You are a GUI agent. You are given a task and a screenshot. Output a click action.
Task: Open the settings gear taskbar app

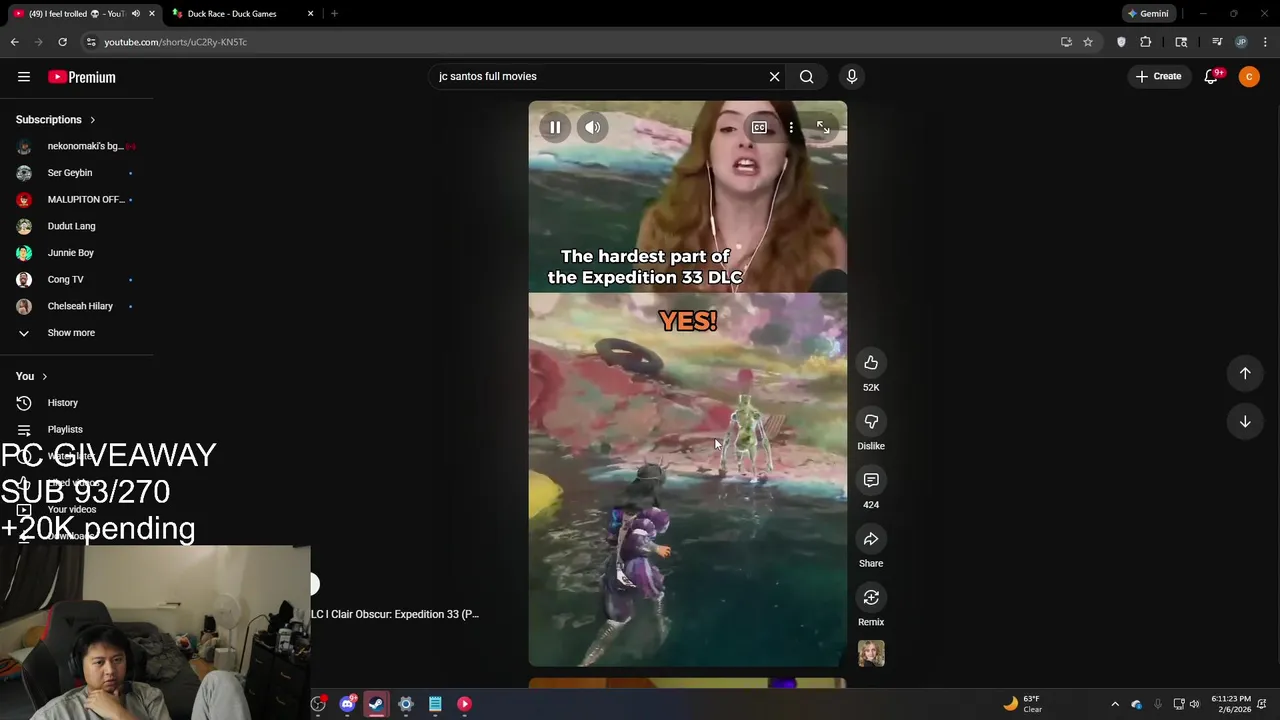click(x=406, y=704)
